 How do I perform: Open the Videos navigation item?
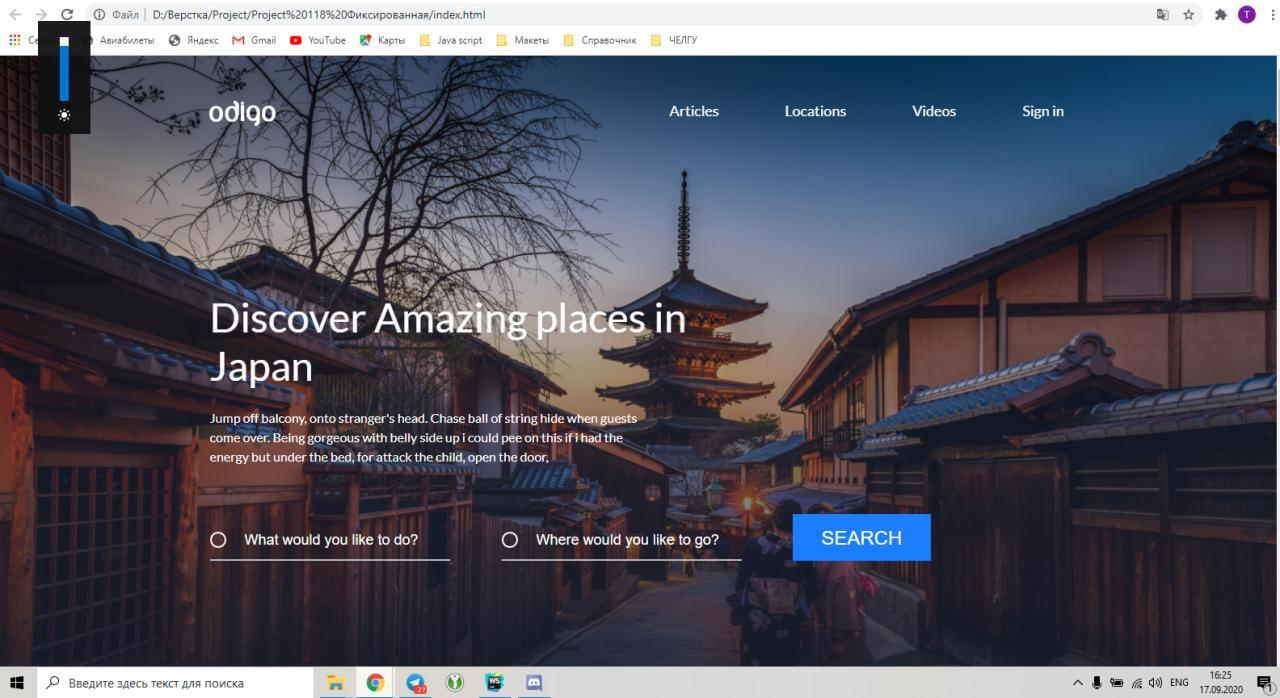[934, 111]
